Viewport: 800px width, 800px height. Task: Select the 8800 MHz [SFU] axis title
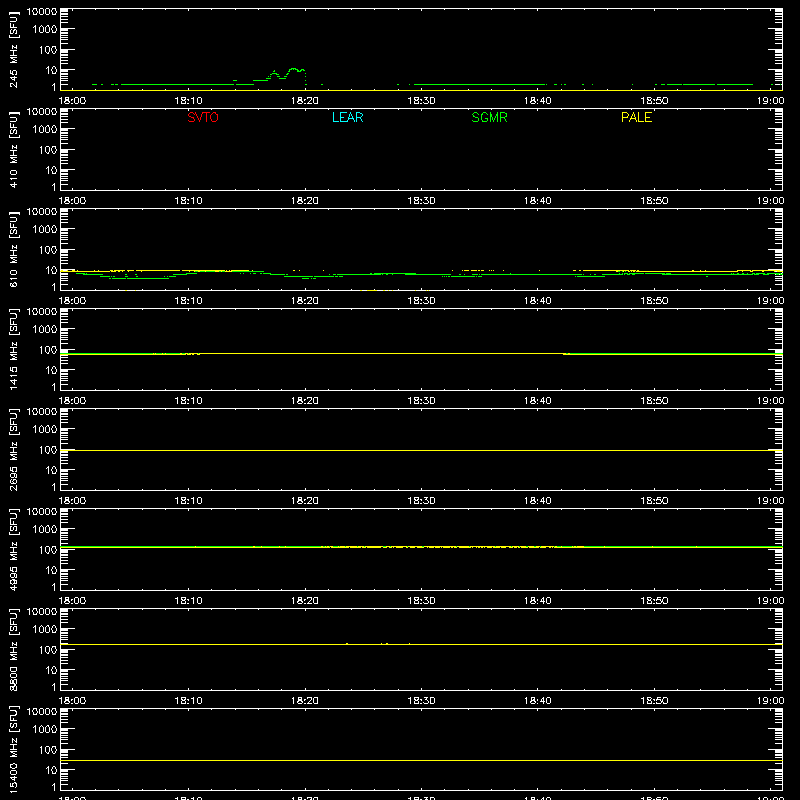(x=13, y=649)
